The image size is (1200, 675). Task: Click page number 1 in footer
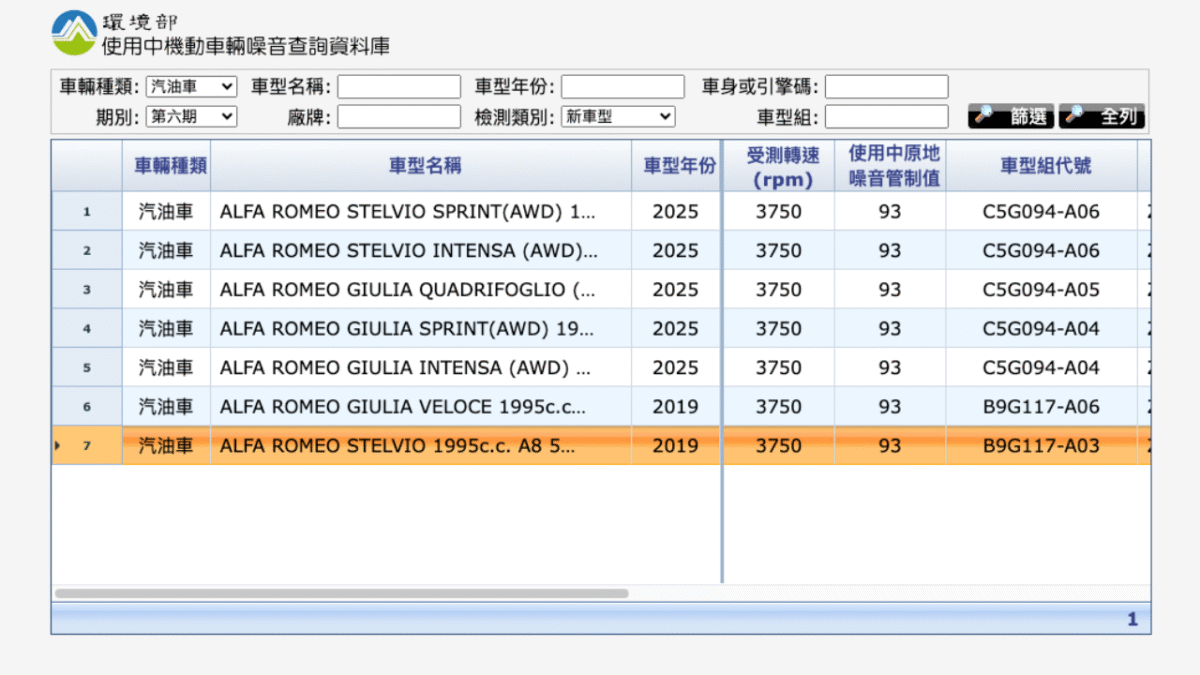click(x=1132, y=620)
